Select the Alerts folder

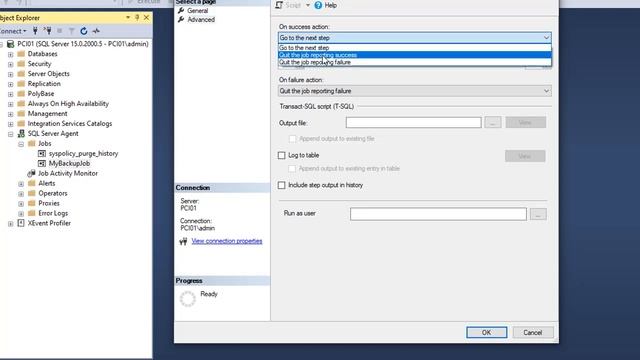(x=47, y=183)
